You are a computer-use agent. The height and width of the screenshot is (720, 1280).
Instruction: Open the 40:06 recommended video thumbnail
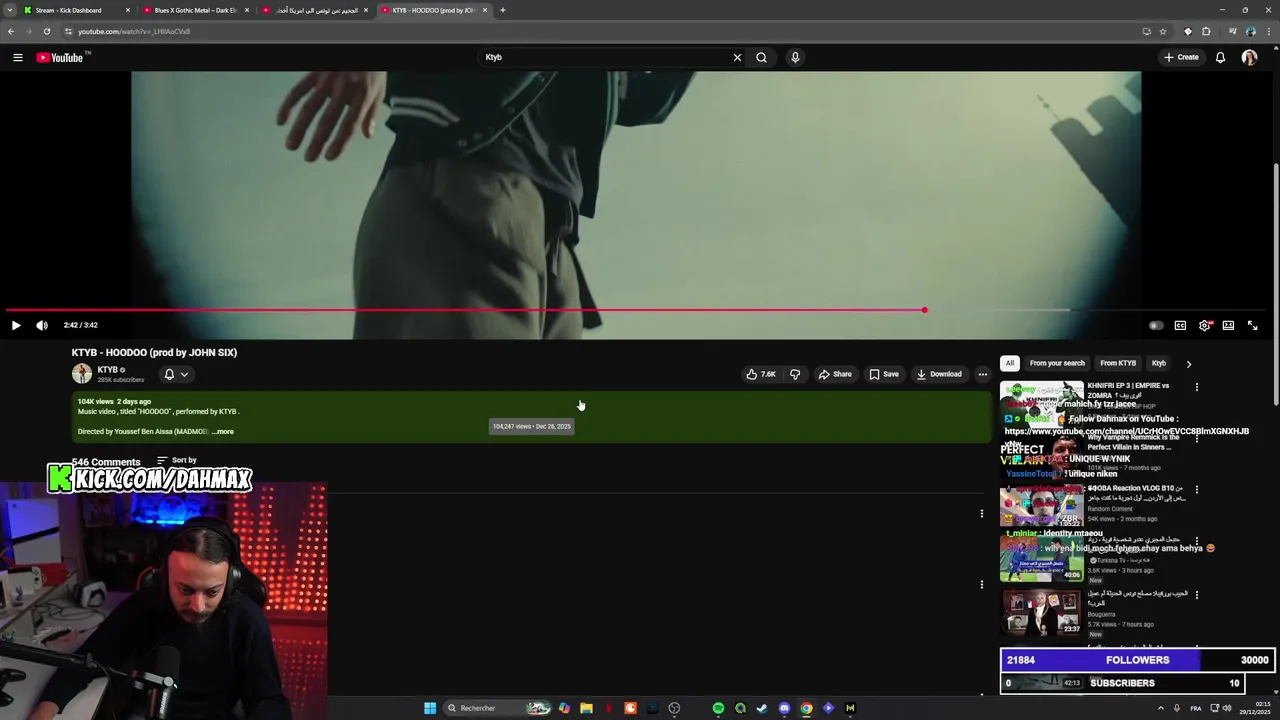pyautogui.click(x=1041, y=558)
